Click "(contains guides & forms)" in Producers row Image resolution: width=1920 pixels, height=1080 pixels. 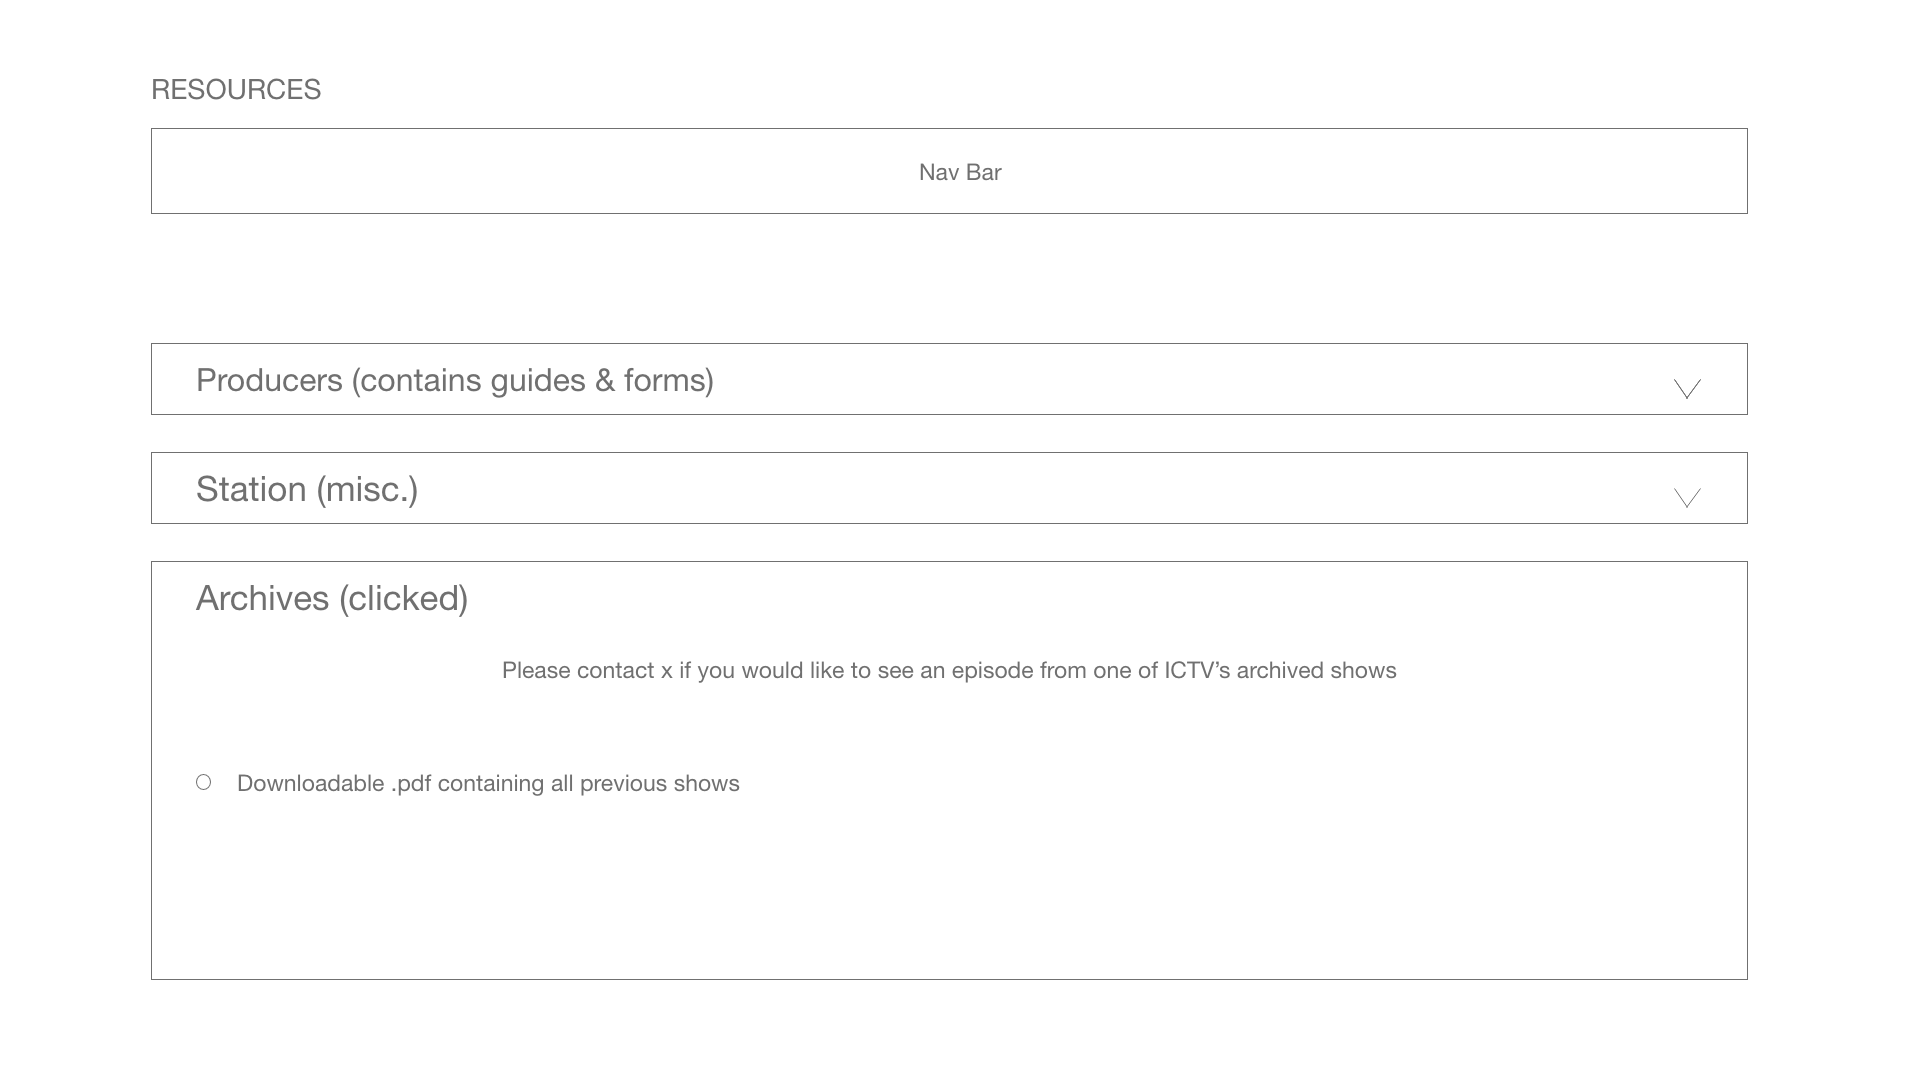point(532,380)
